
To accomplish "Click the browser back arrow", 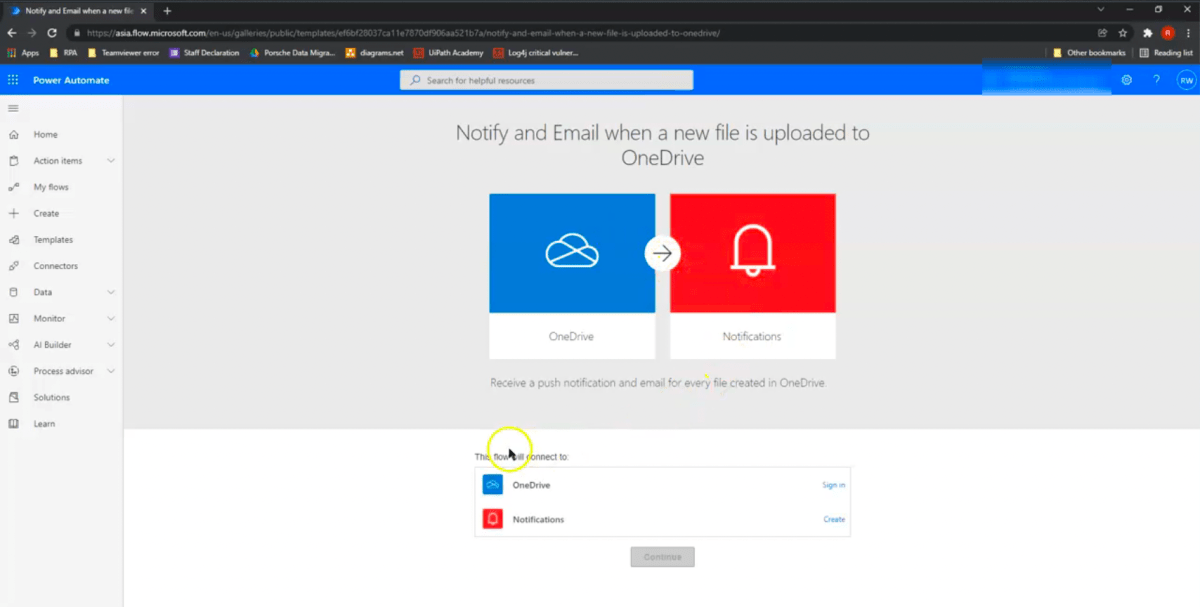I will click(x=12, y=33).
